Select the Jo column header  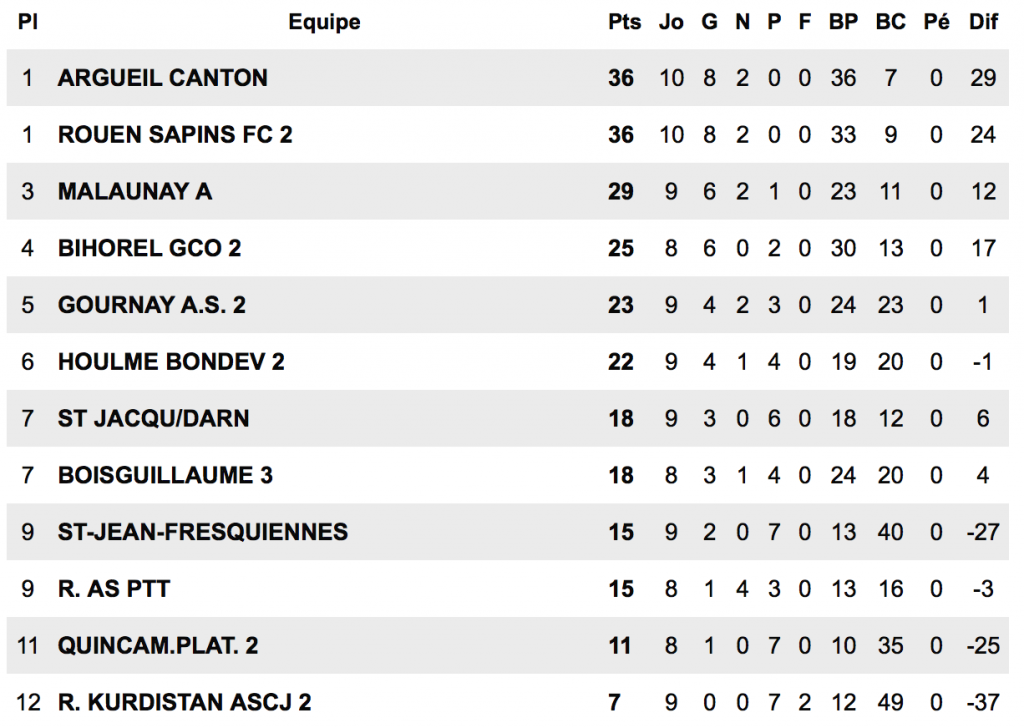coord(671,22)
